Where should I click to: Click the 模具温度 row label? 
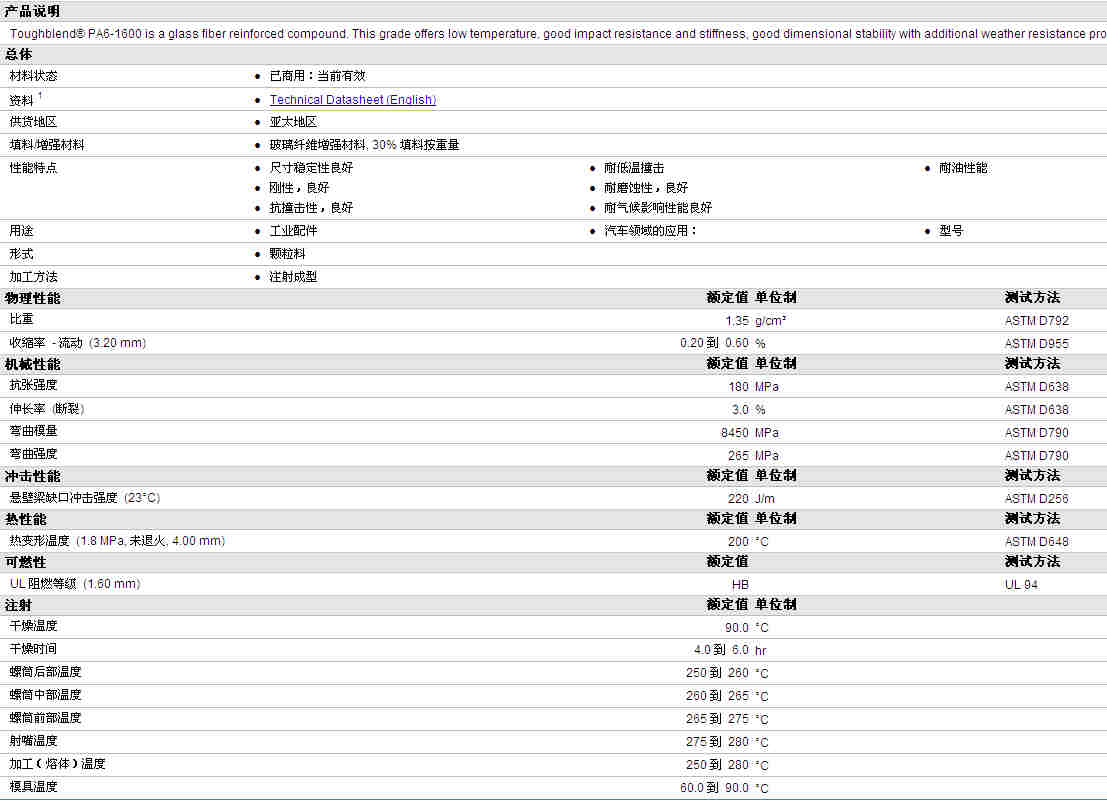(33, 787)
